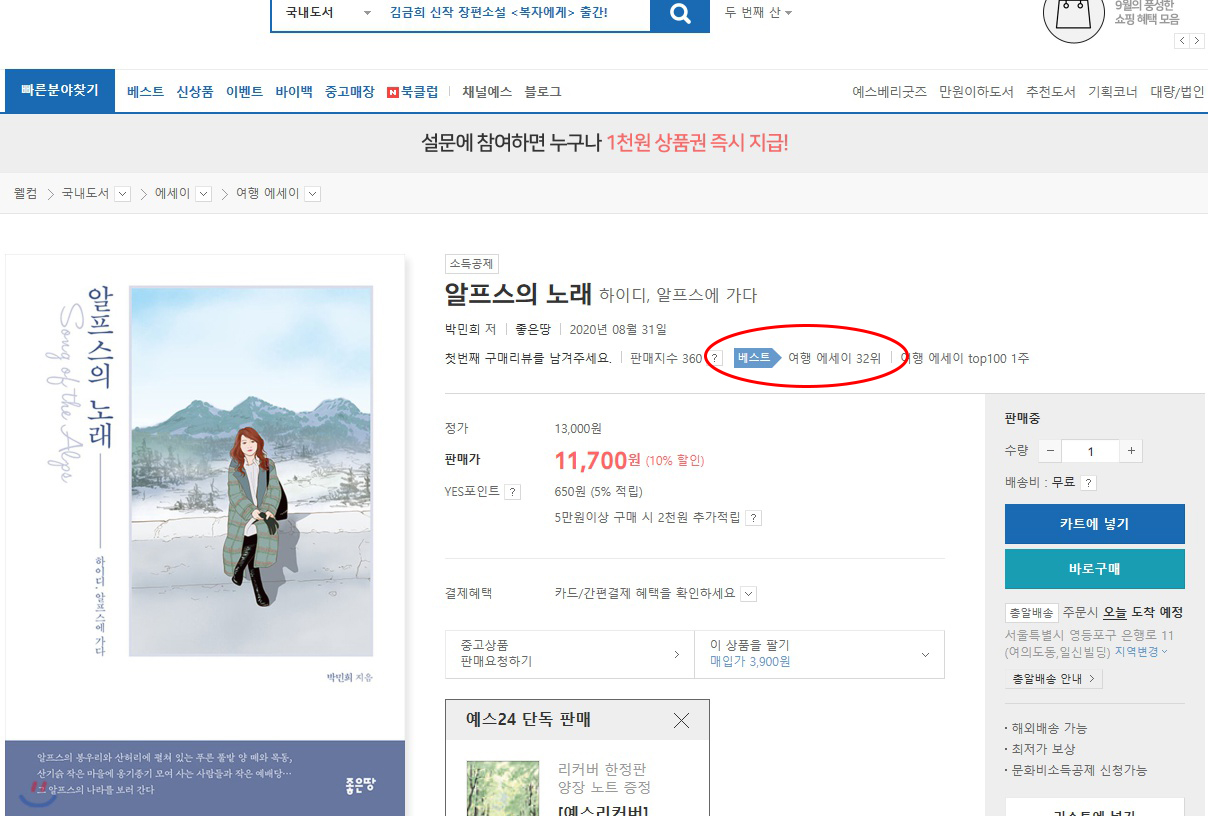This screenshot has height=816, width=1208.
Task: Expand the 여행 에세이 breadcrumb dropdown arrow
Action: [x=312, y=194]
